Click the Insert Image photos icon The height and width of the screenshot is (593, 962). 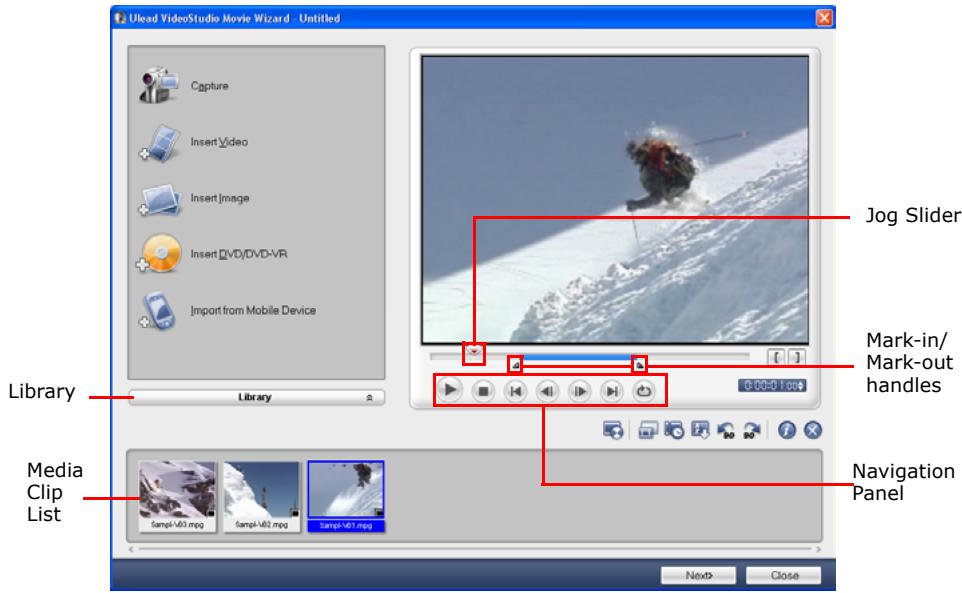coord(160,200)
